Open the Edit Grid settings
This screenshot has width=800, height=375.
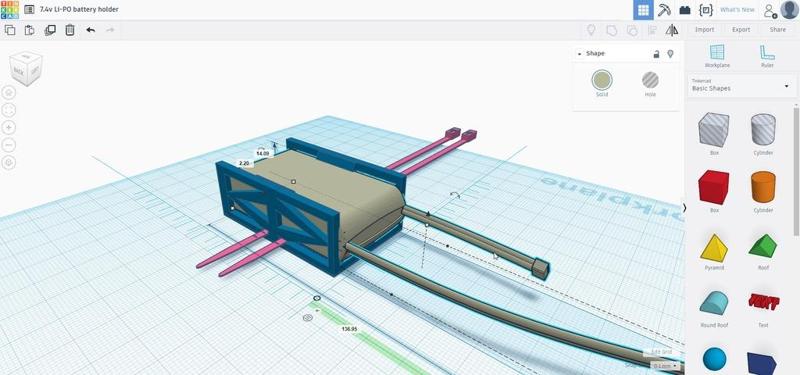coord(662,353)
